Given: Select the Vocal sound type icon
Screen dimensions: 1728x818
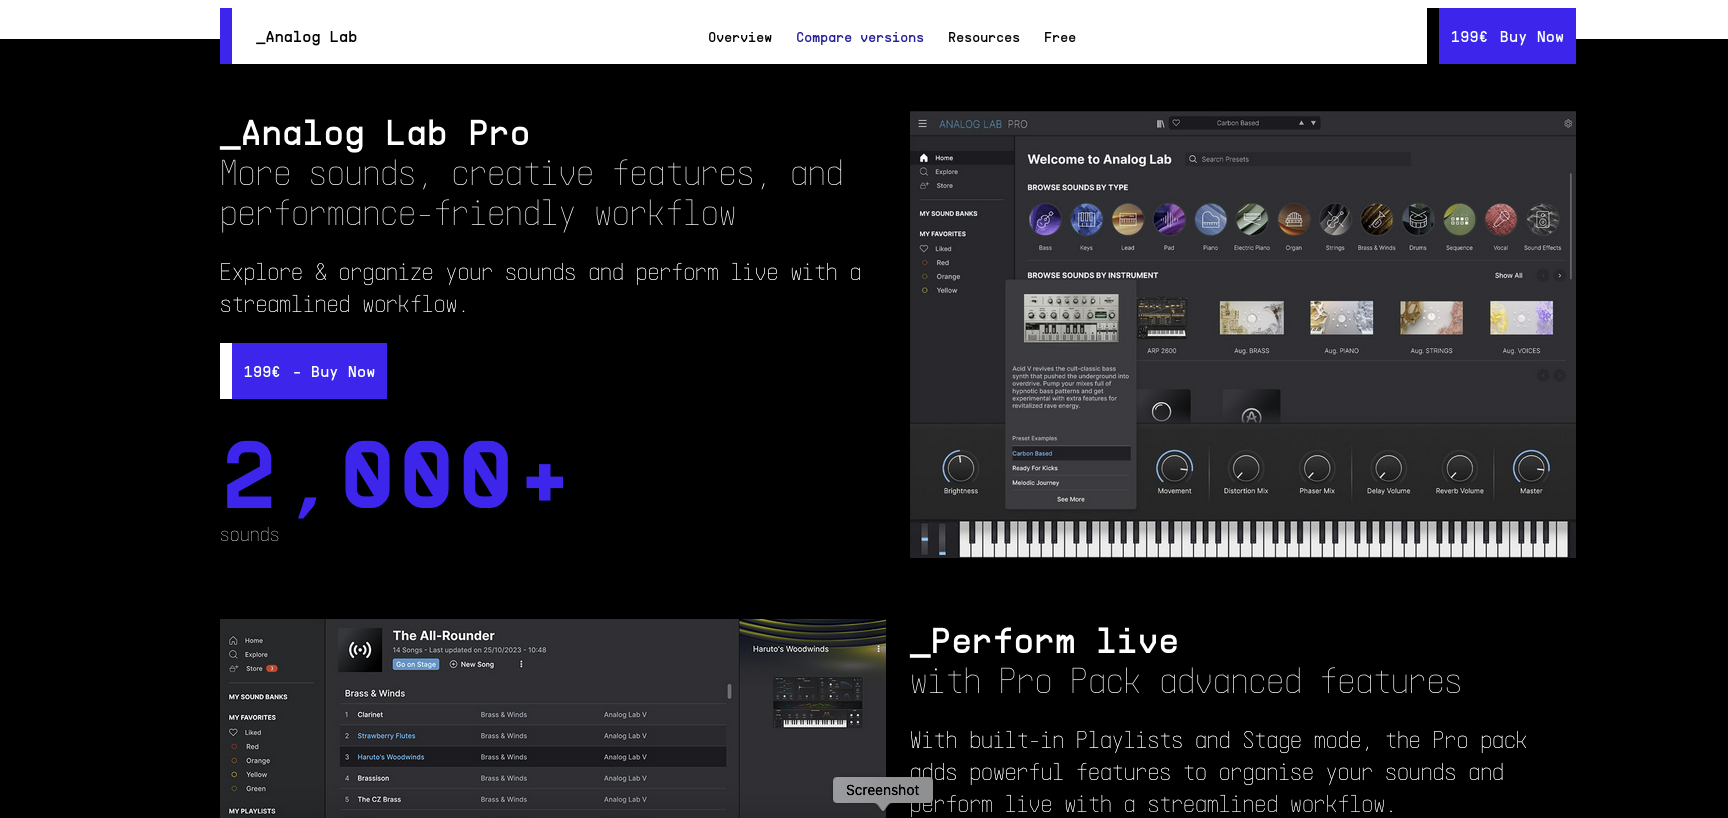Looking at the screenshot, I should point(1500,219).
